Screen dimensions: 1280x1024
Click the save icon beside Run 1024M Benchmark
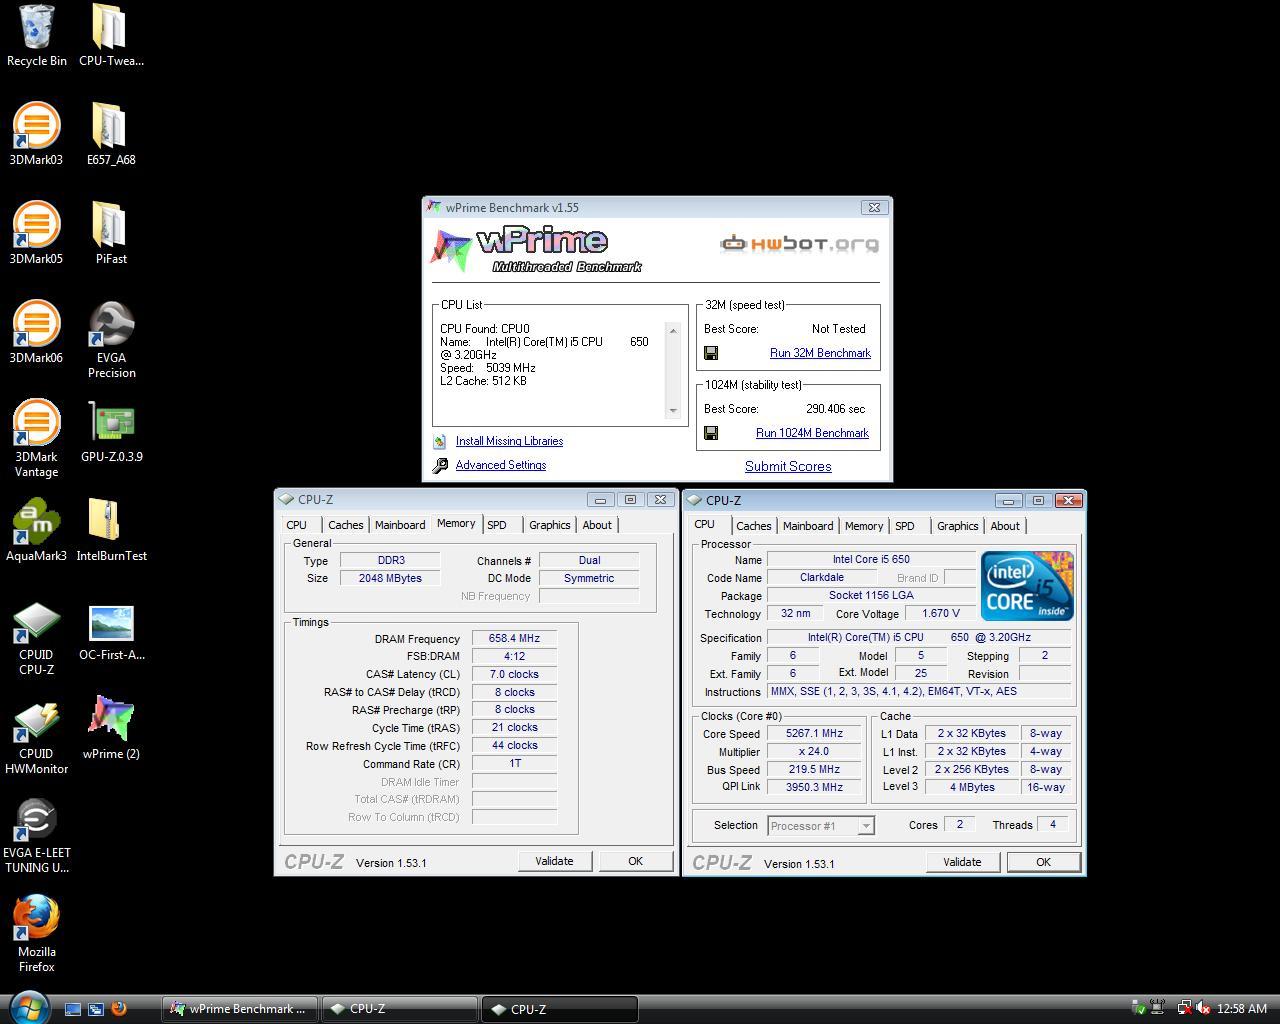pos(711,433)
